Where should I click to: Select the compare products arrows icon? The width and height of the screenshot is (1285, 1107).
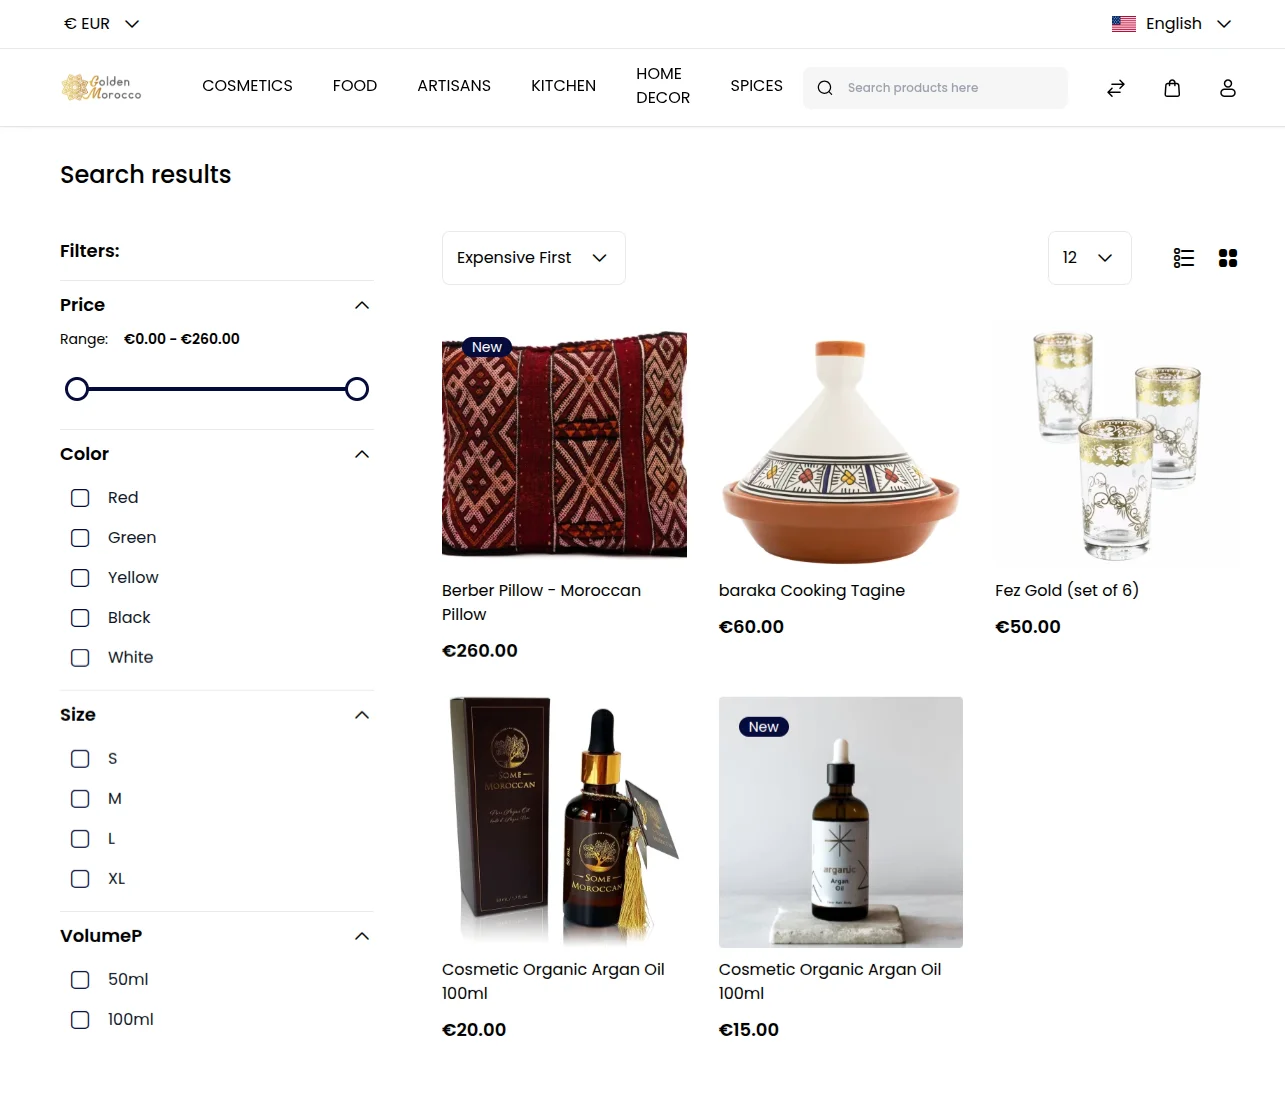(x=1115, y=87)
